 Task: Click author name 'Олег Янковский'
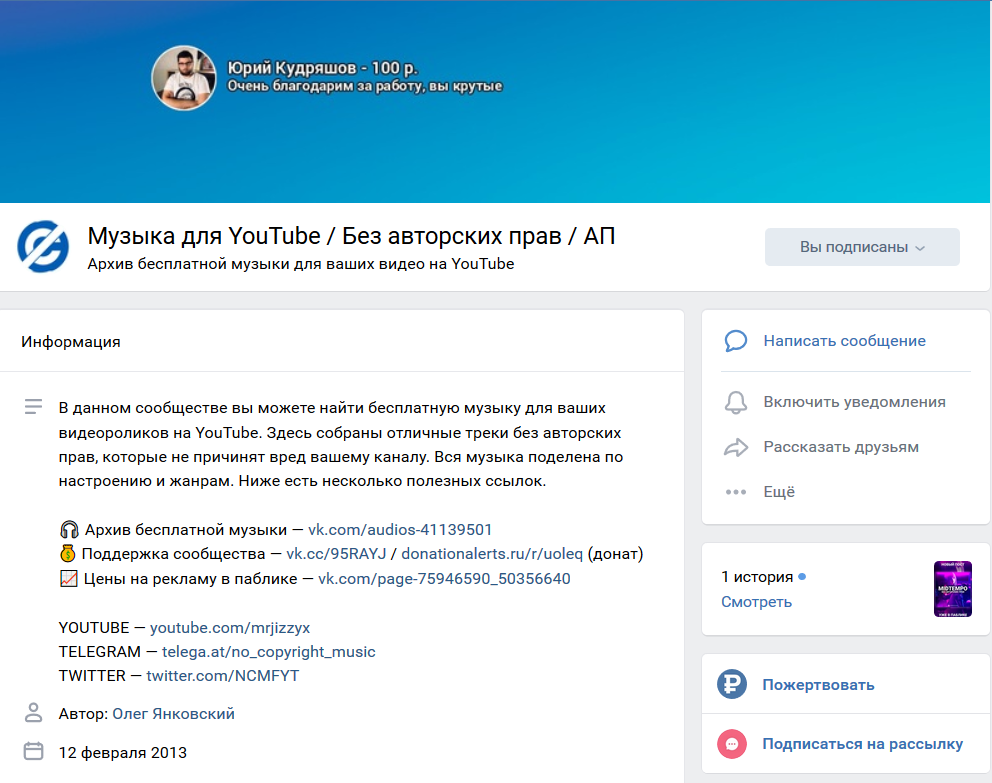(x=173, y=713)
